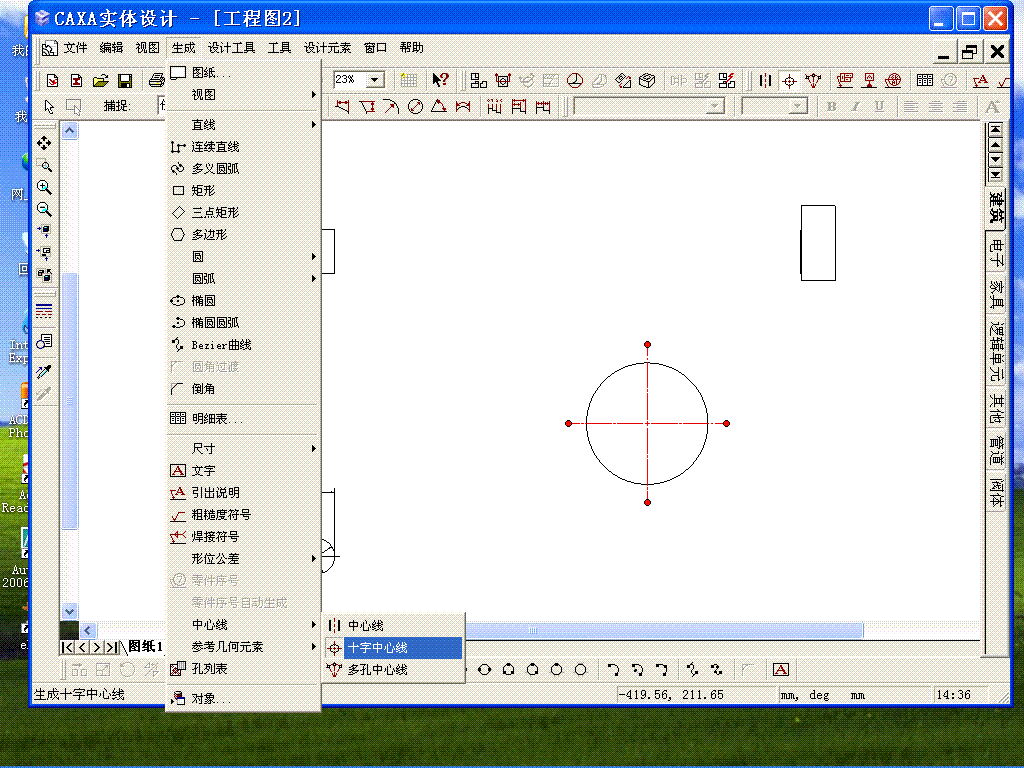
Task: Click the Print icon in toolbar
Action: click(x=157, y=80)
